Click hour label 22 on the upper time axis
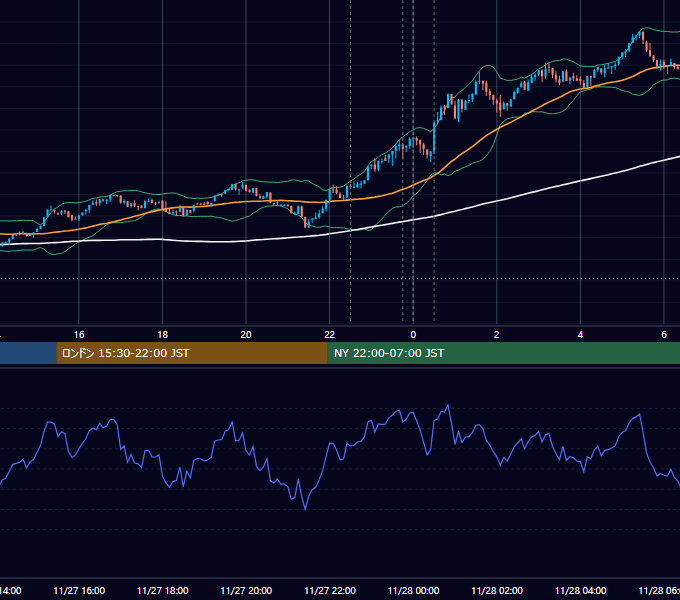Image resolution: width=680 pixels, height=600 pixels. 330,335
